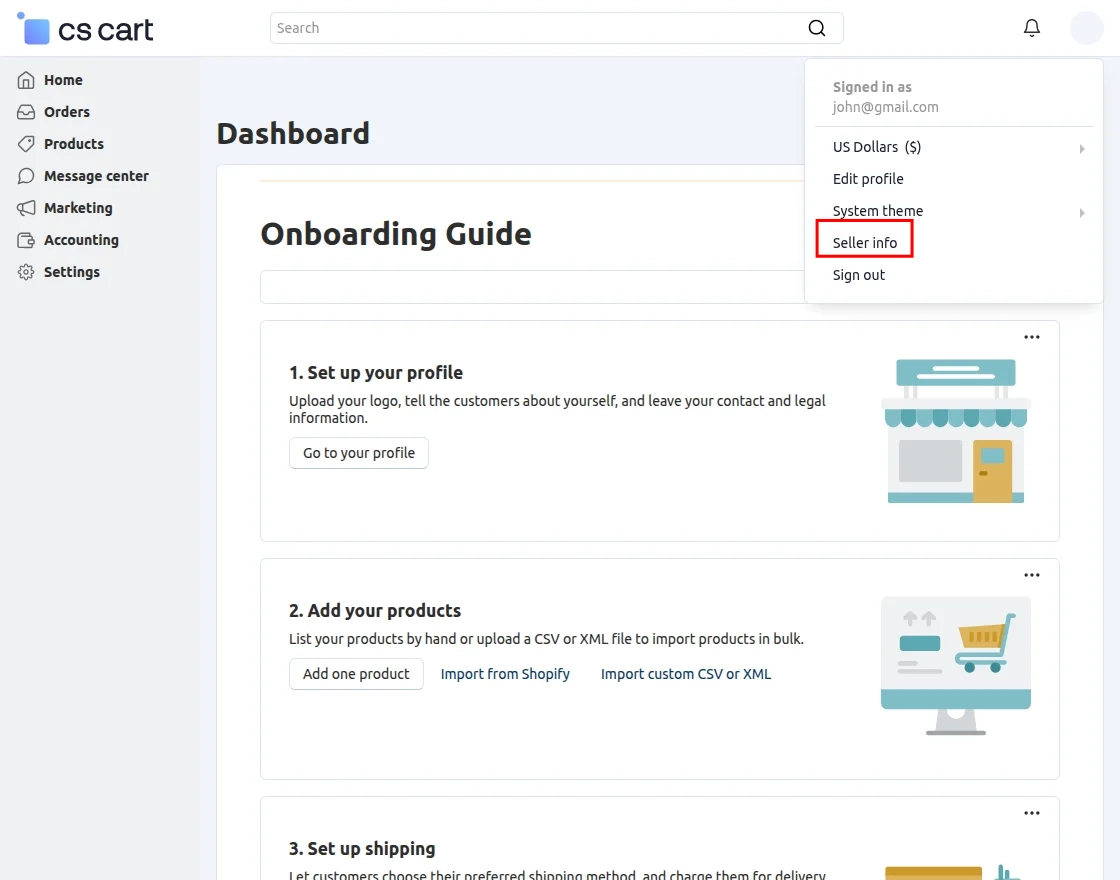This screenshot has width=1120, height=880.
Task: Click the Home icon in sidebar
Action: [26, 80]
